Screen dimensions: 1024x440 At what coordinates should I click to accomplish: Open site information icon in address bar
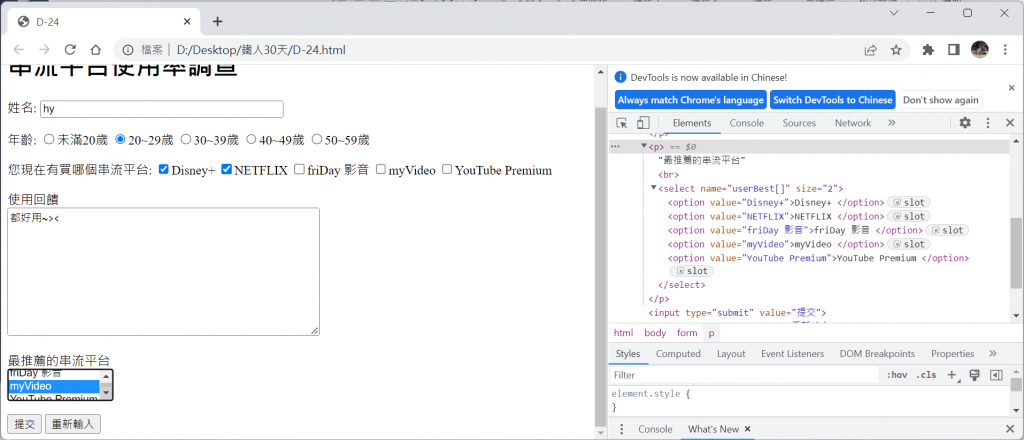[129, 50]
